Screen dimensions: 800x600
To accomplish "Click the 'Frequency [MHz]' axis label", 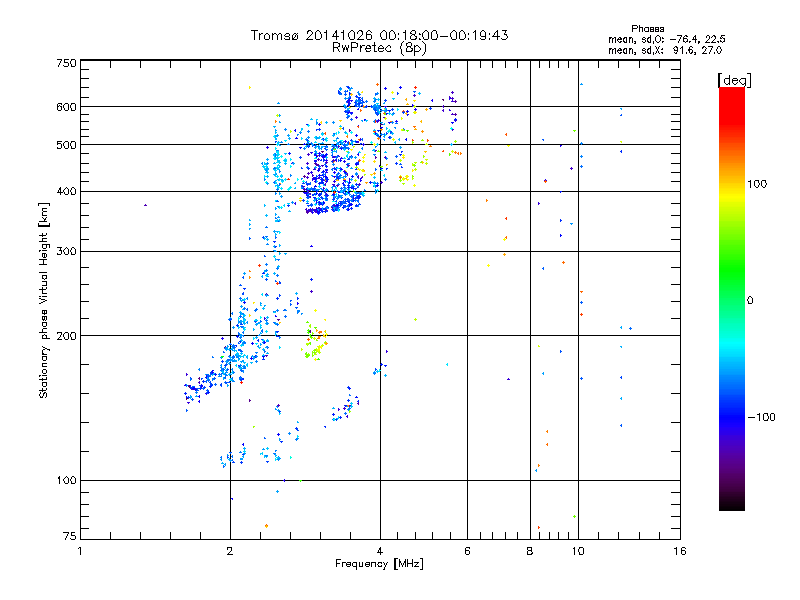I will coord(379,564).
